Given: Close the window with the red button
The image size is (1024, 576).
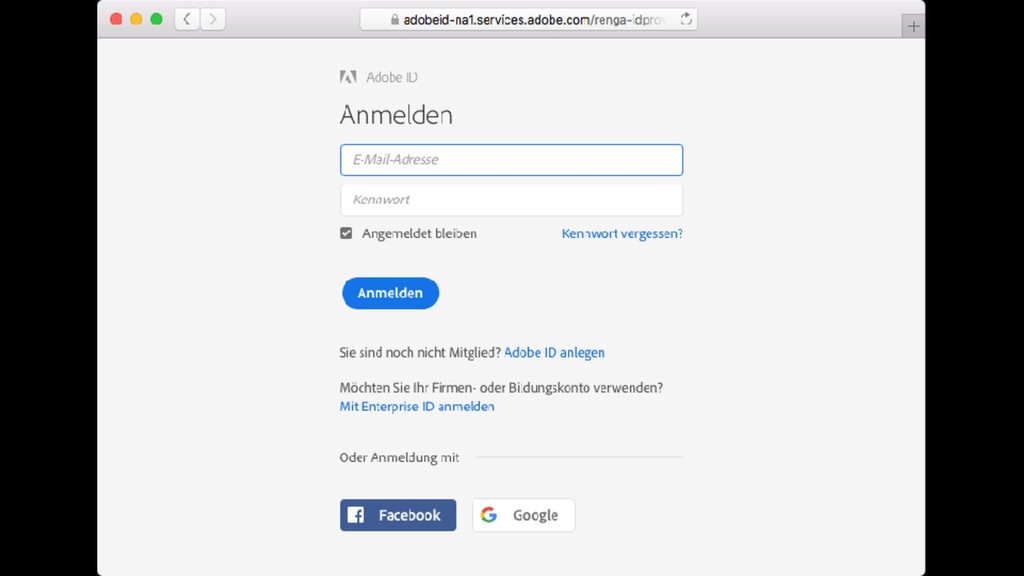Looking at the screenshot, I should point(116,19).
